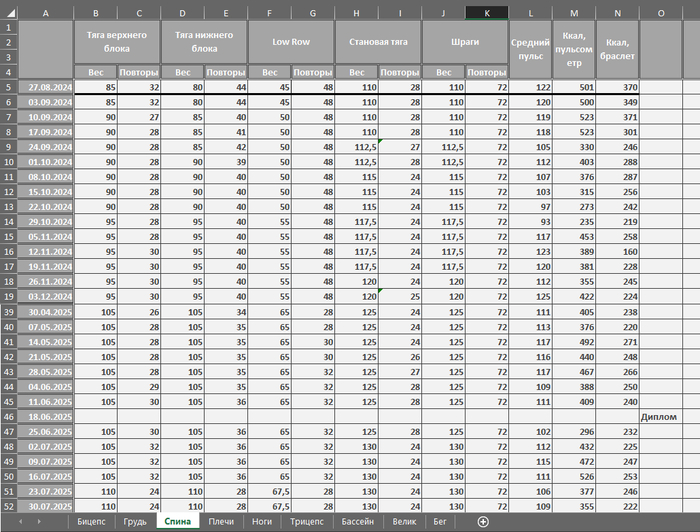700x532 pixels.
Task: Click the 'Диплом' note cell
Action: (661, 417)
